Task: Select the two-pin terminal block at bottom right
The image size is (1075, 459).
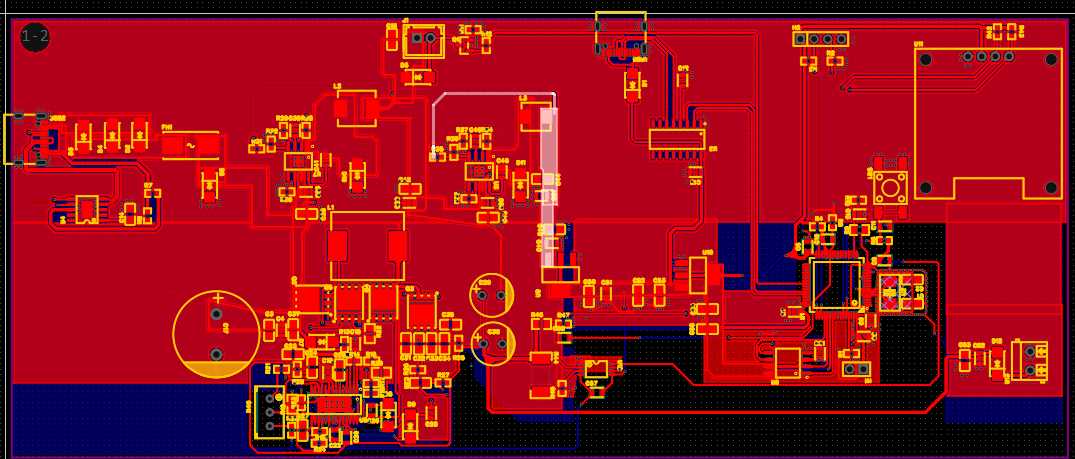Action: pos(1030,359)
